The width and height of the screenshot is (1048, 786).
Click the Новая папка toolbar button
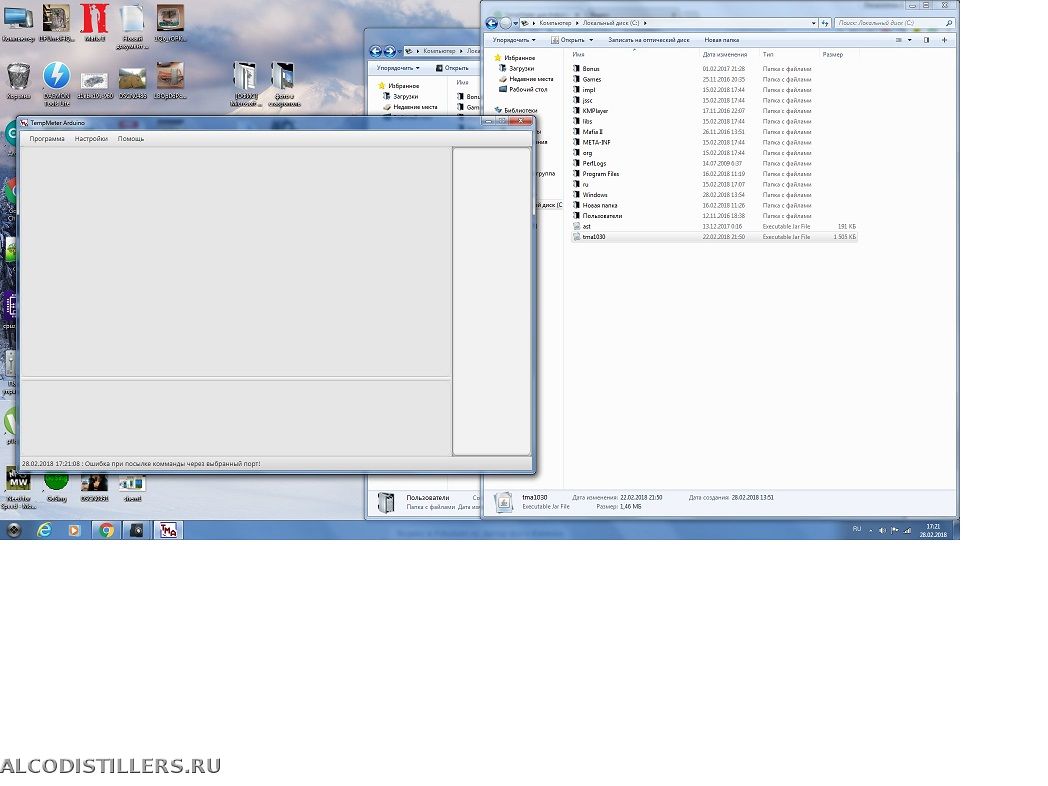tap(722, 40)
